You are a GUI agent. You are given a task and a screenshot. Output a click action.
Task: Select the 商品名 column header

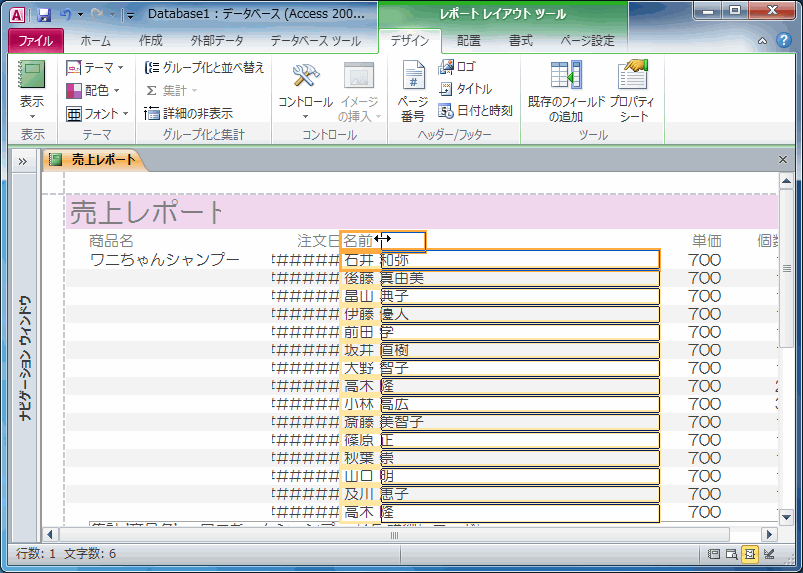(x=111, y=241)
